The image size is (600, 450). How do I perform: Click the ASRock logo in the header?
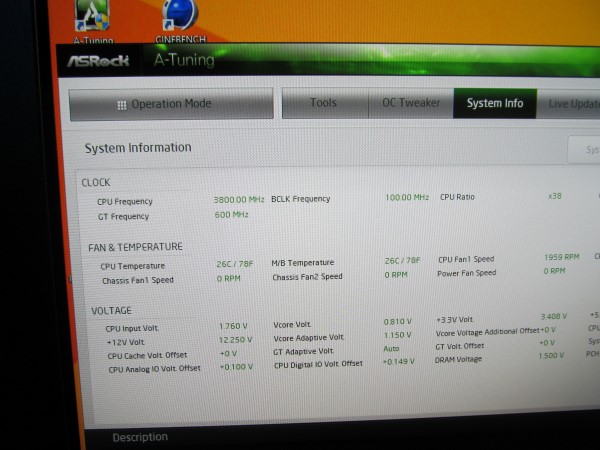coord(98,61)
